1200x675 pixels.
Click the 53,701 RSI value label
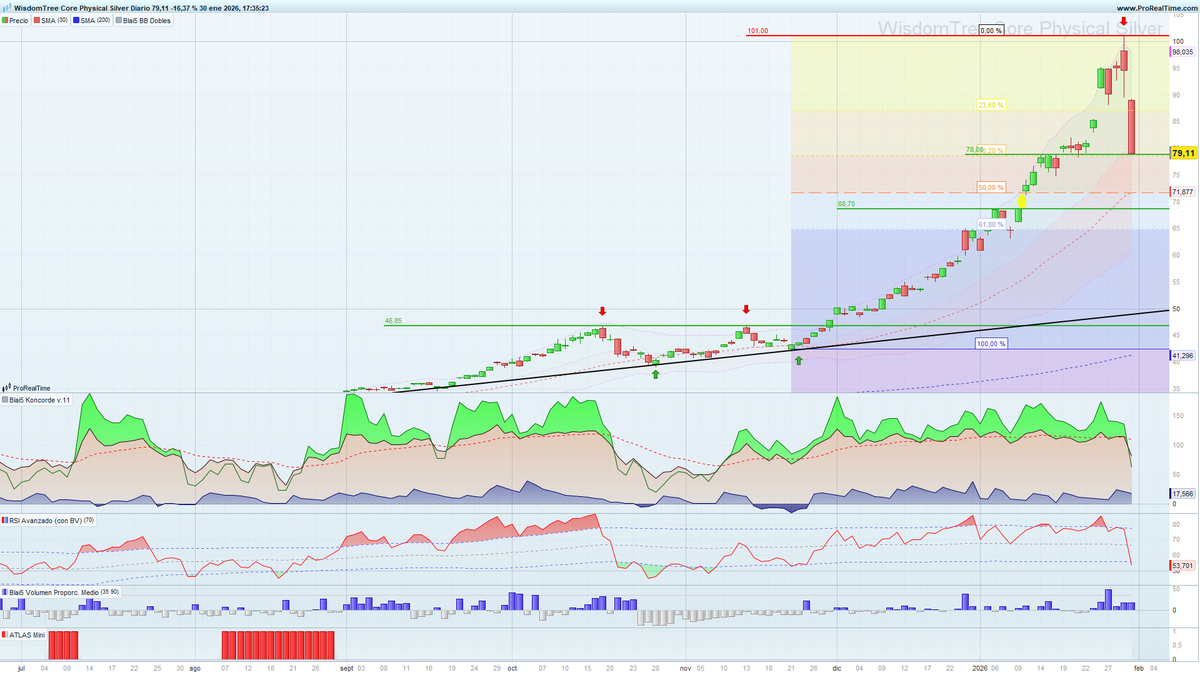pyautogui.click(x=1182, y=565)
